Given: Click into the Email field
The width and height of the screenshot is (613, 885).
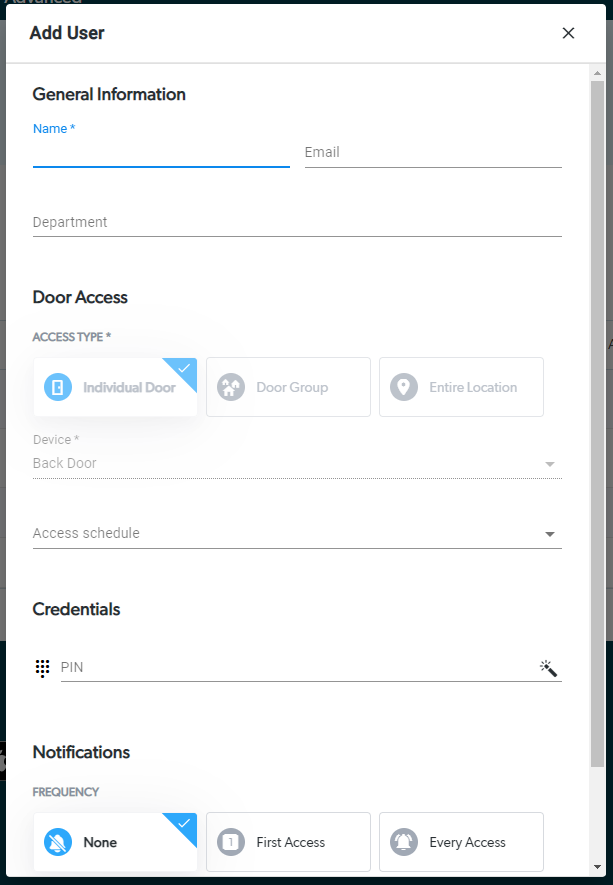Looking at the screenshot, I should point(433,152).
